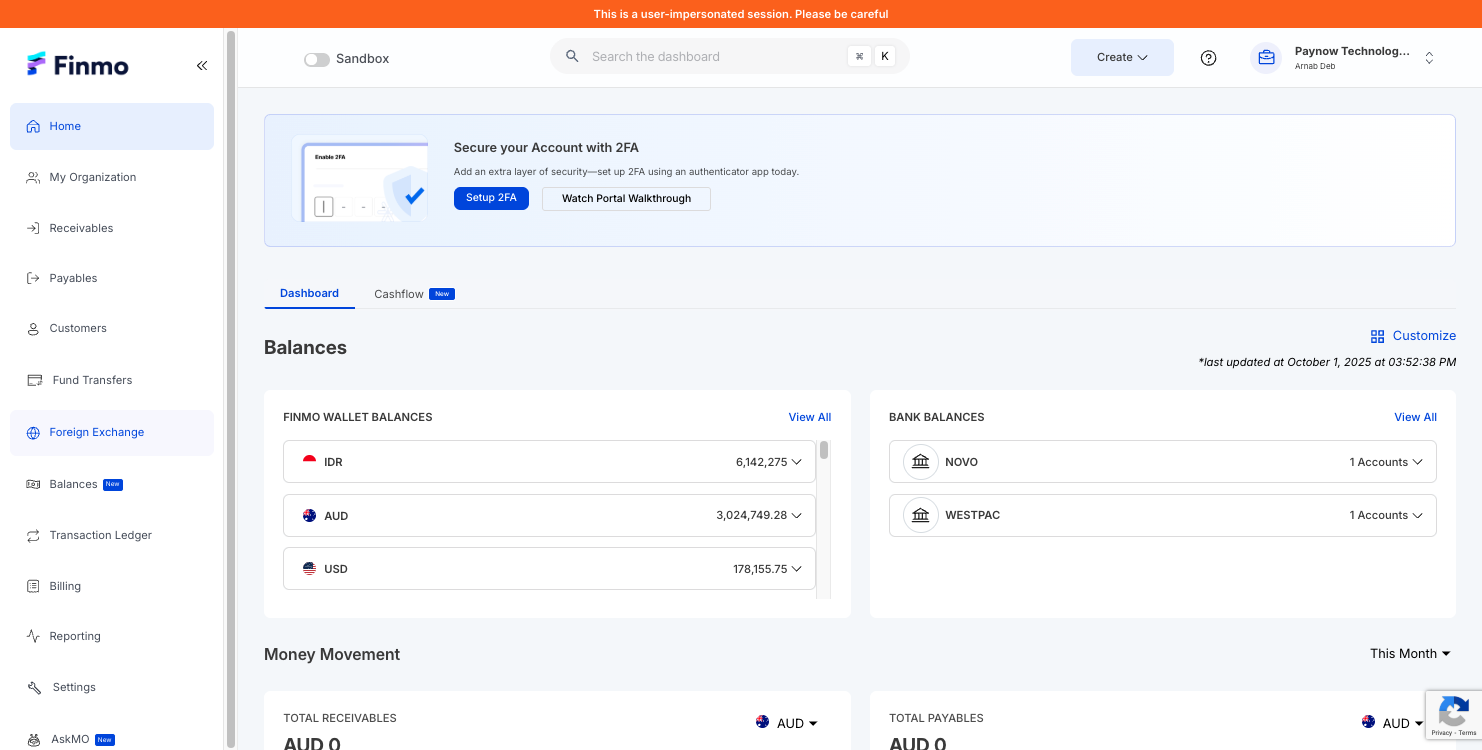This screenshot has width=1482, height=750.
Task: Click the sidebar vertical scrollbar
Action: pos(231,388)
